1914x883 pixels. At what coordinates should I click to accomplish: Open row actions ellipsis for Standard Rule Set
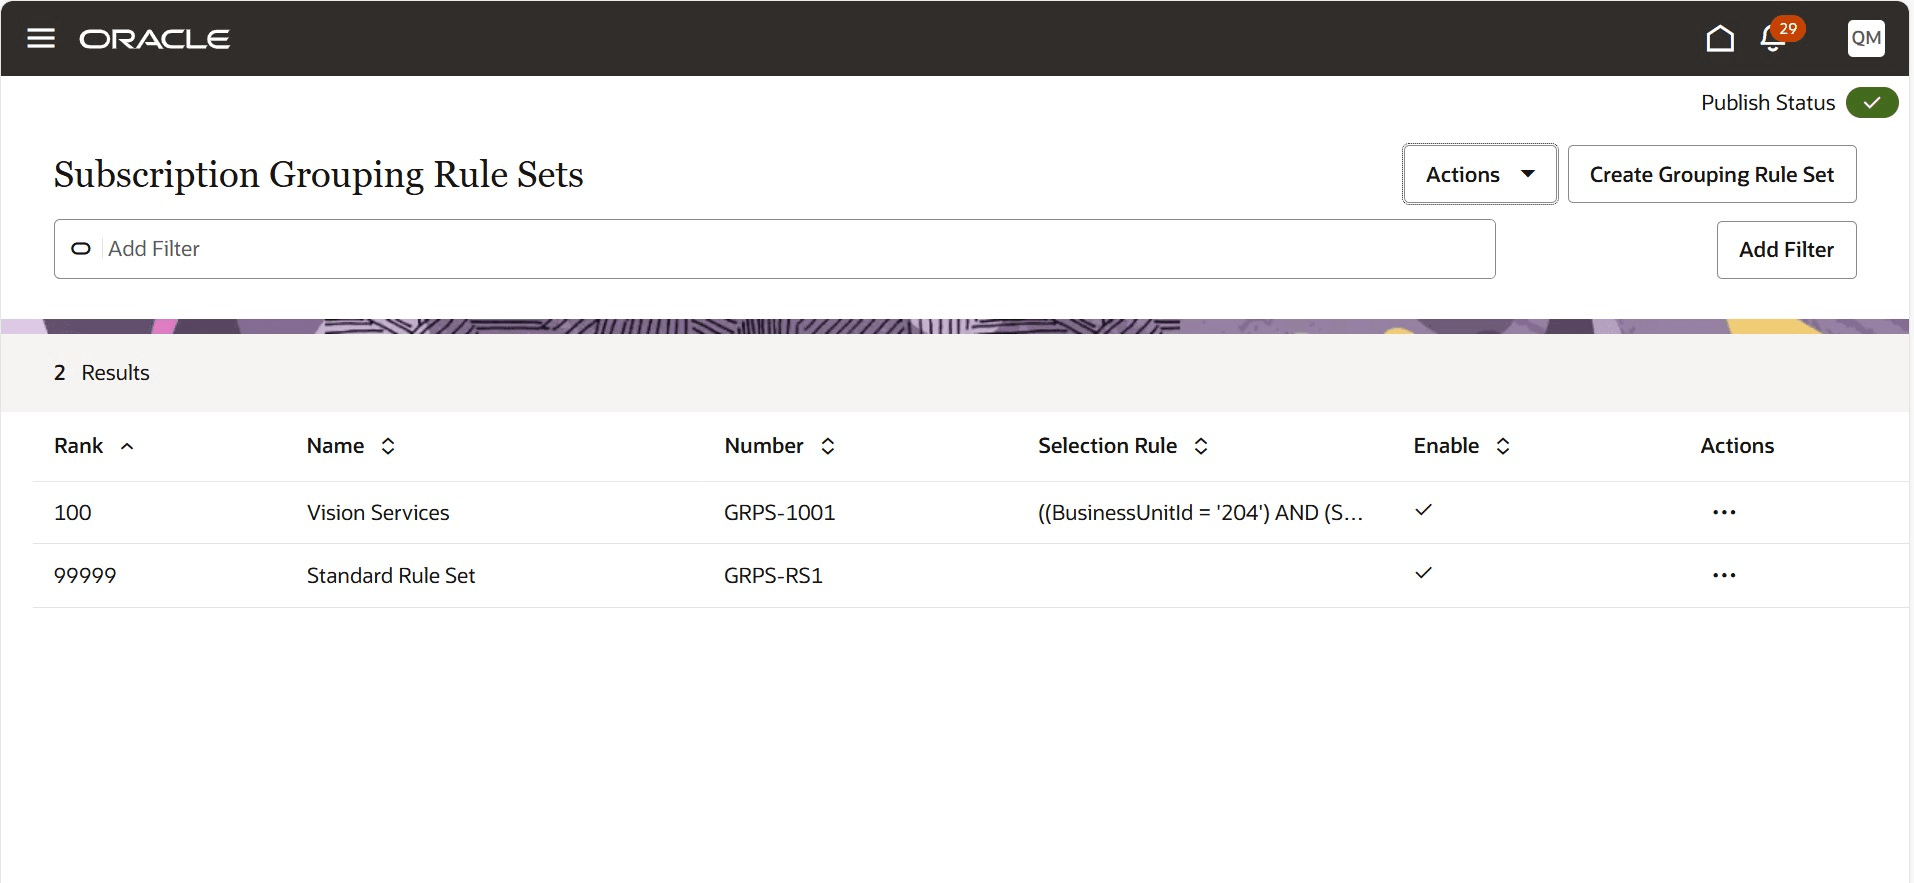(x=1723, y=575)
